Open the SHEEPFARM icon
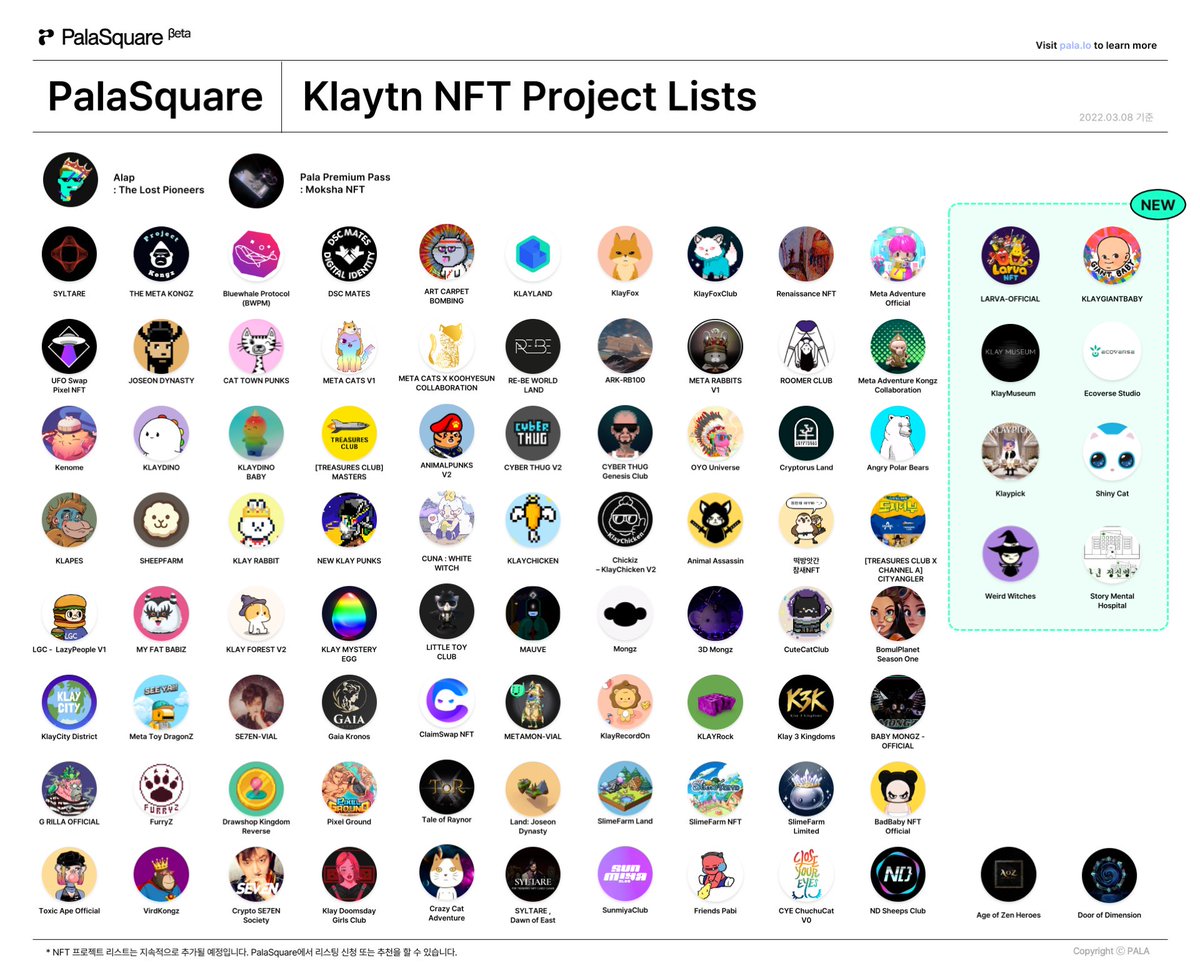 [161, 520]
